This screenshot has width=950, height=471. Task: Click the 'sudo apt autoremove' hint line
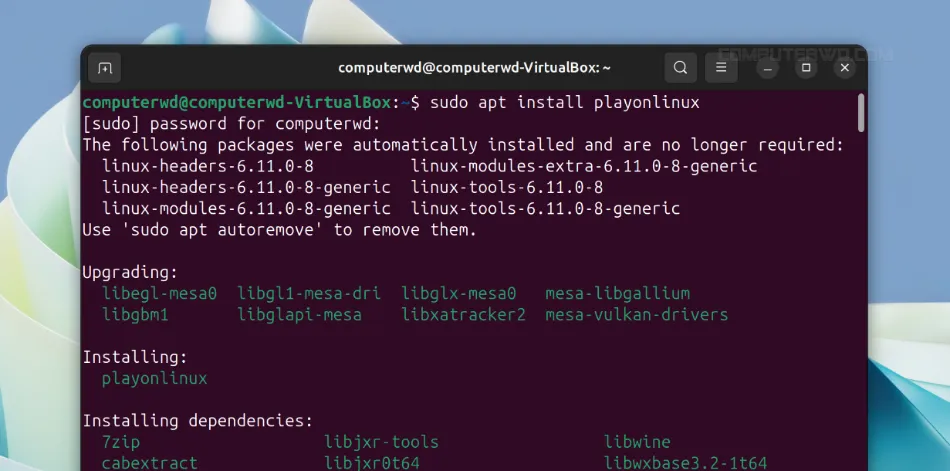coord(280,230)
